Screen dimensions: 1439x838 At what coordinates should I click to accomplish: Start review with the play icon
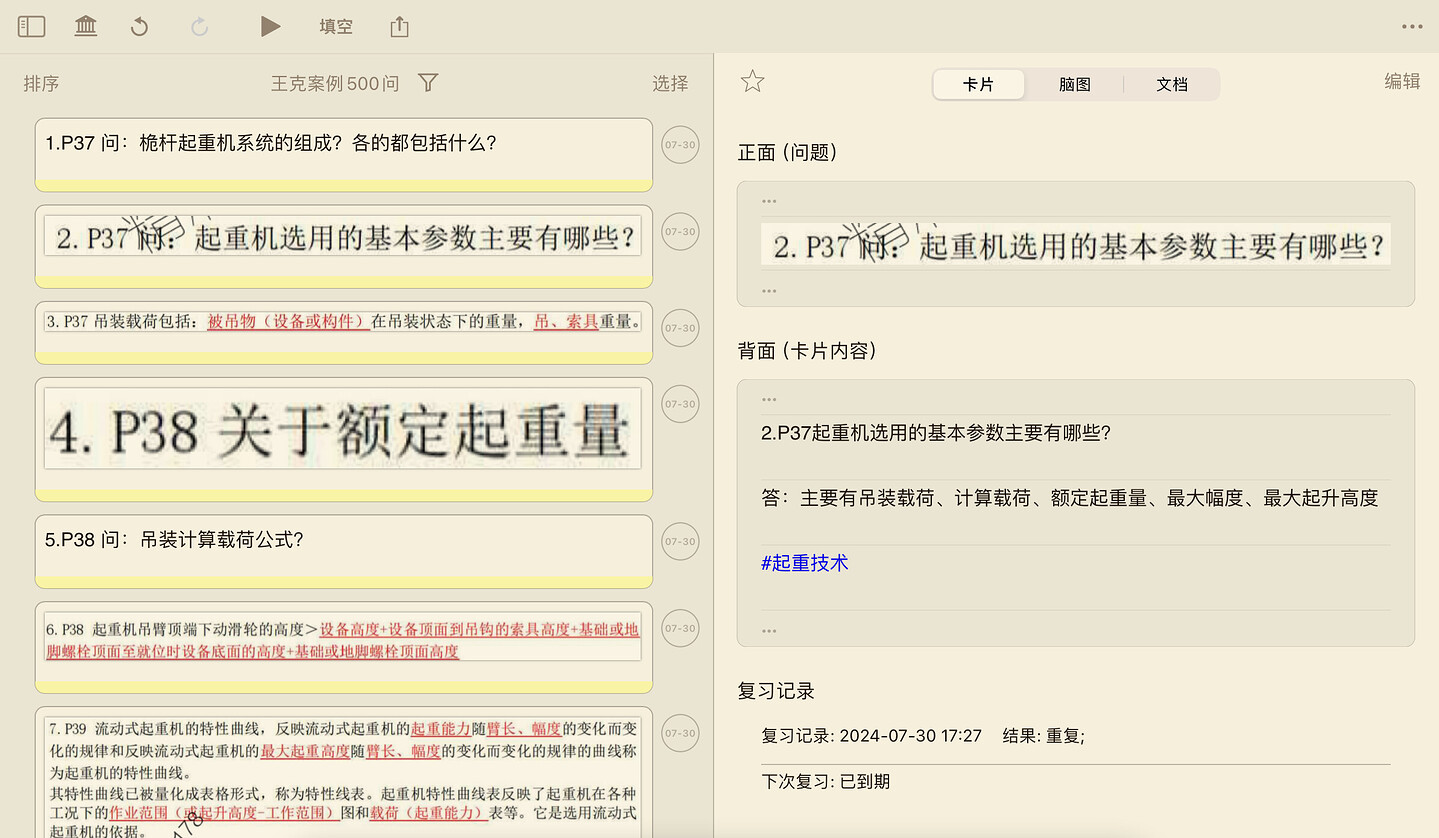[270, 27]
